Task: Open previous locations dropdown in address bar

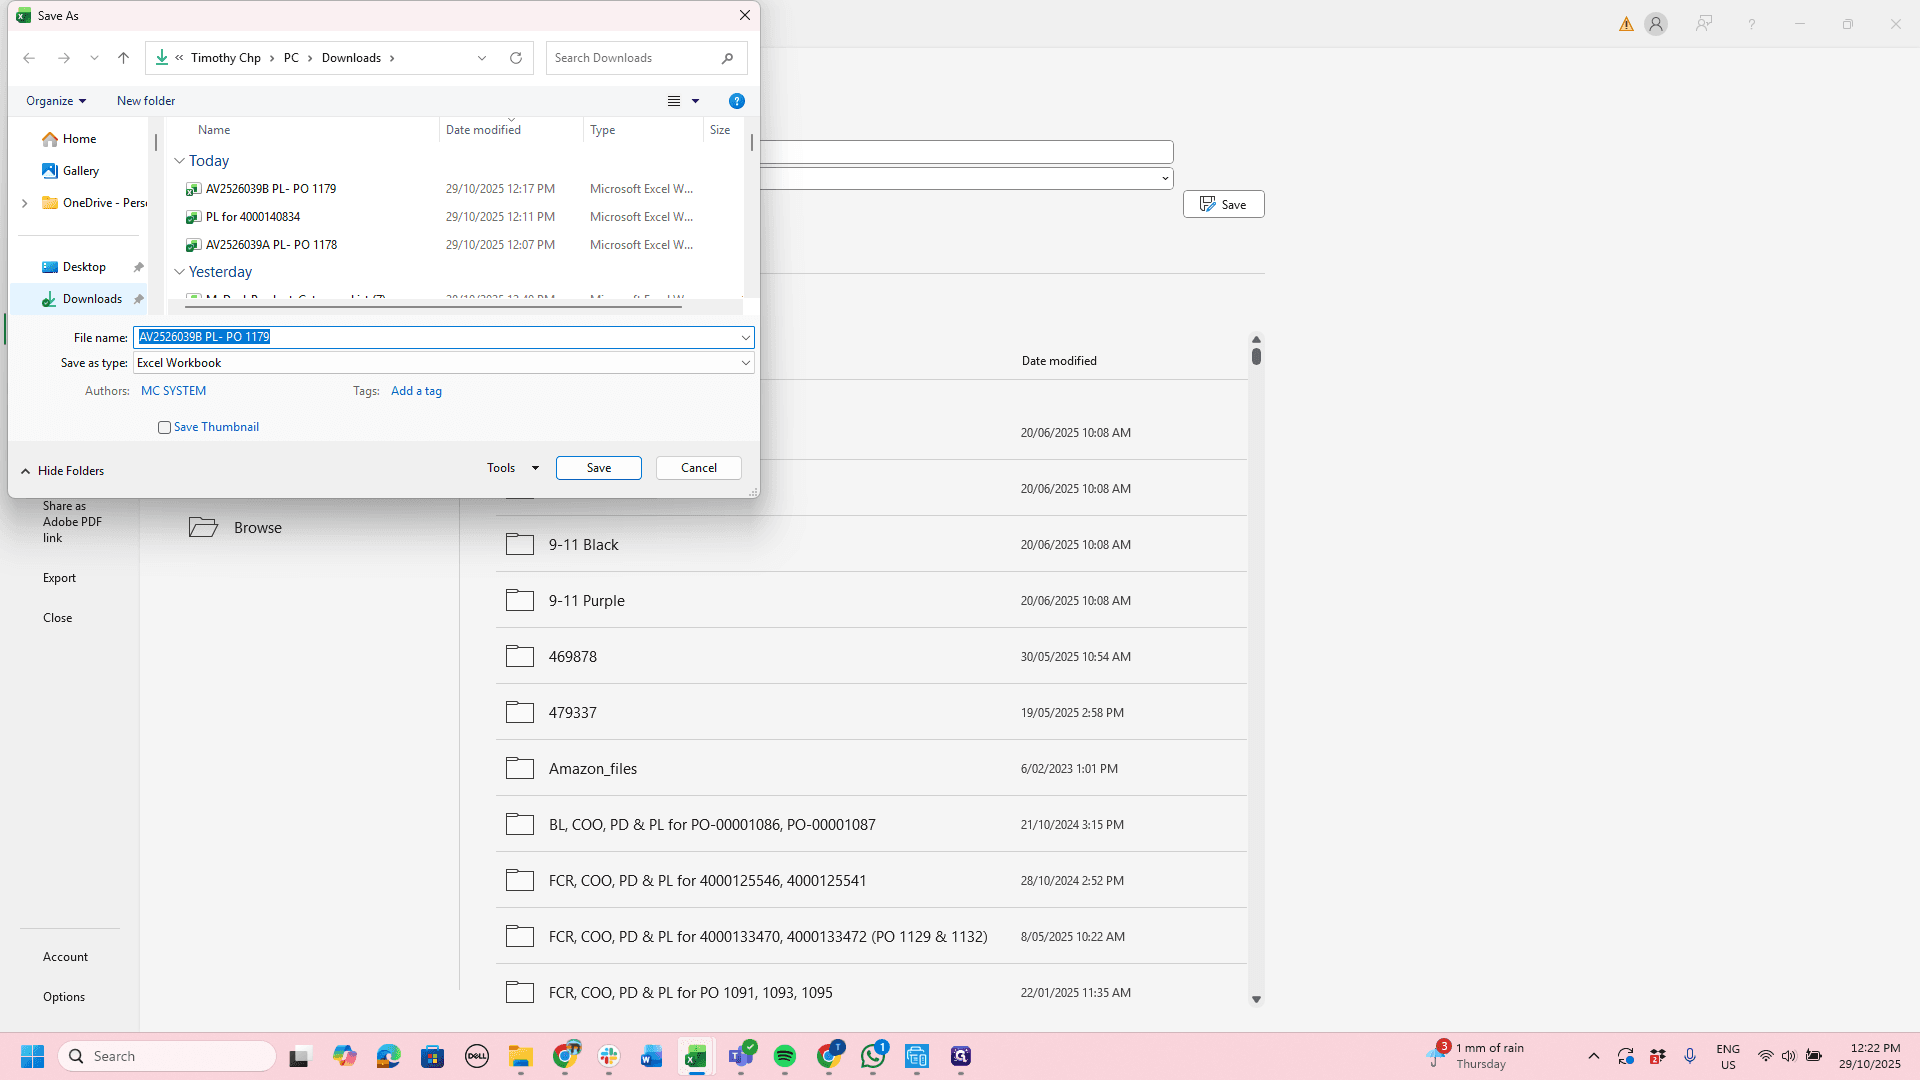Action: [x=482, y=58]
